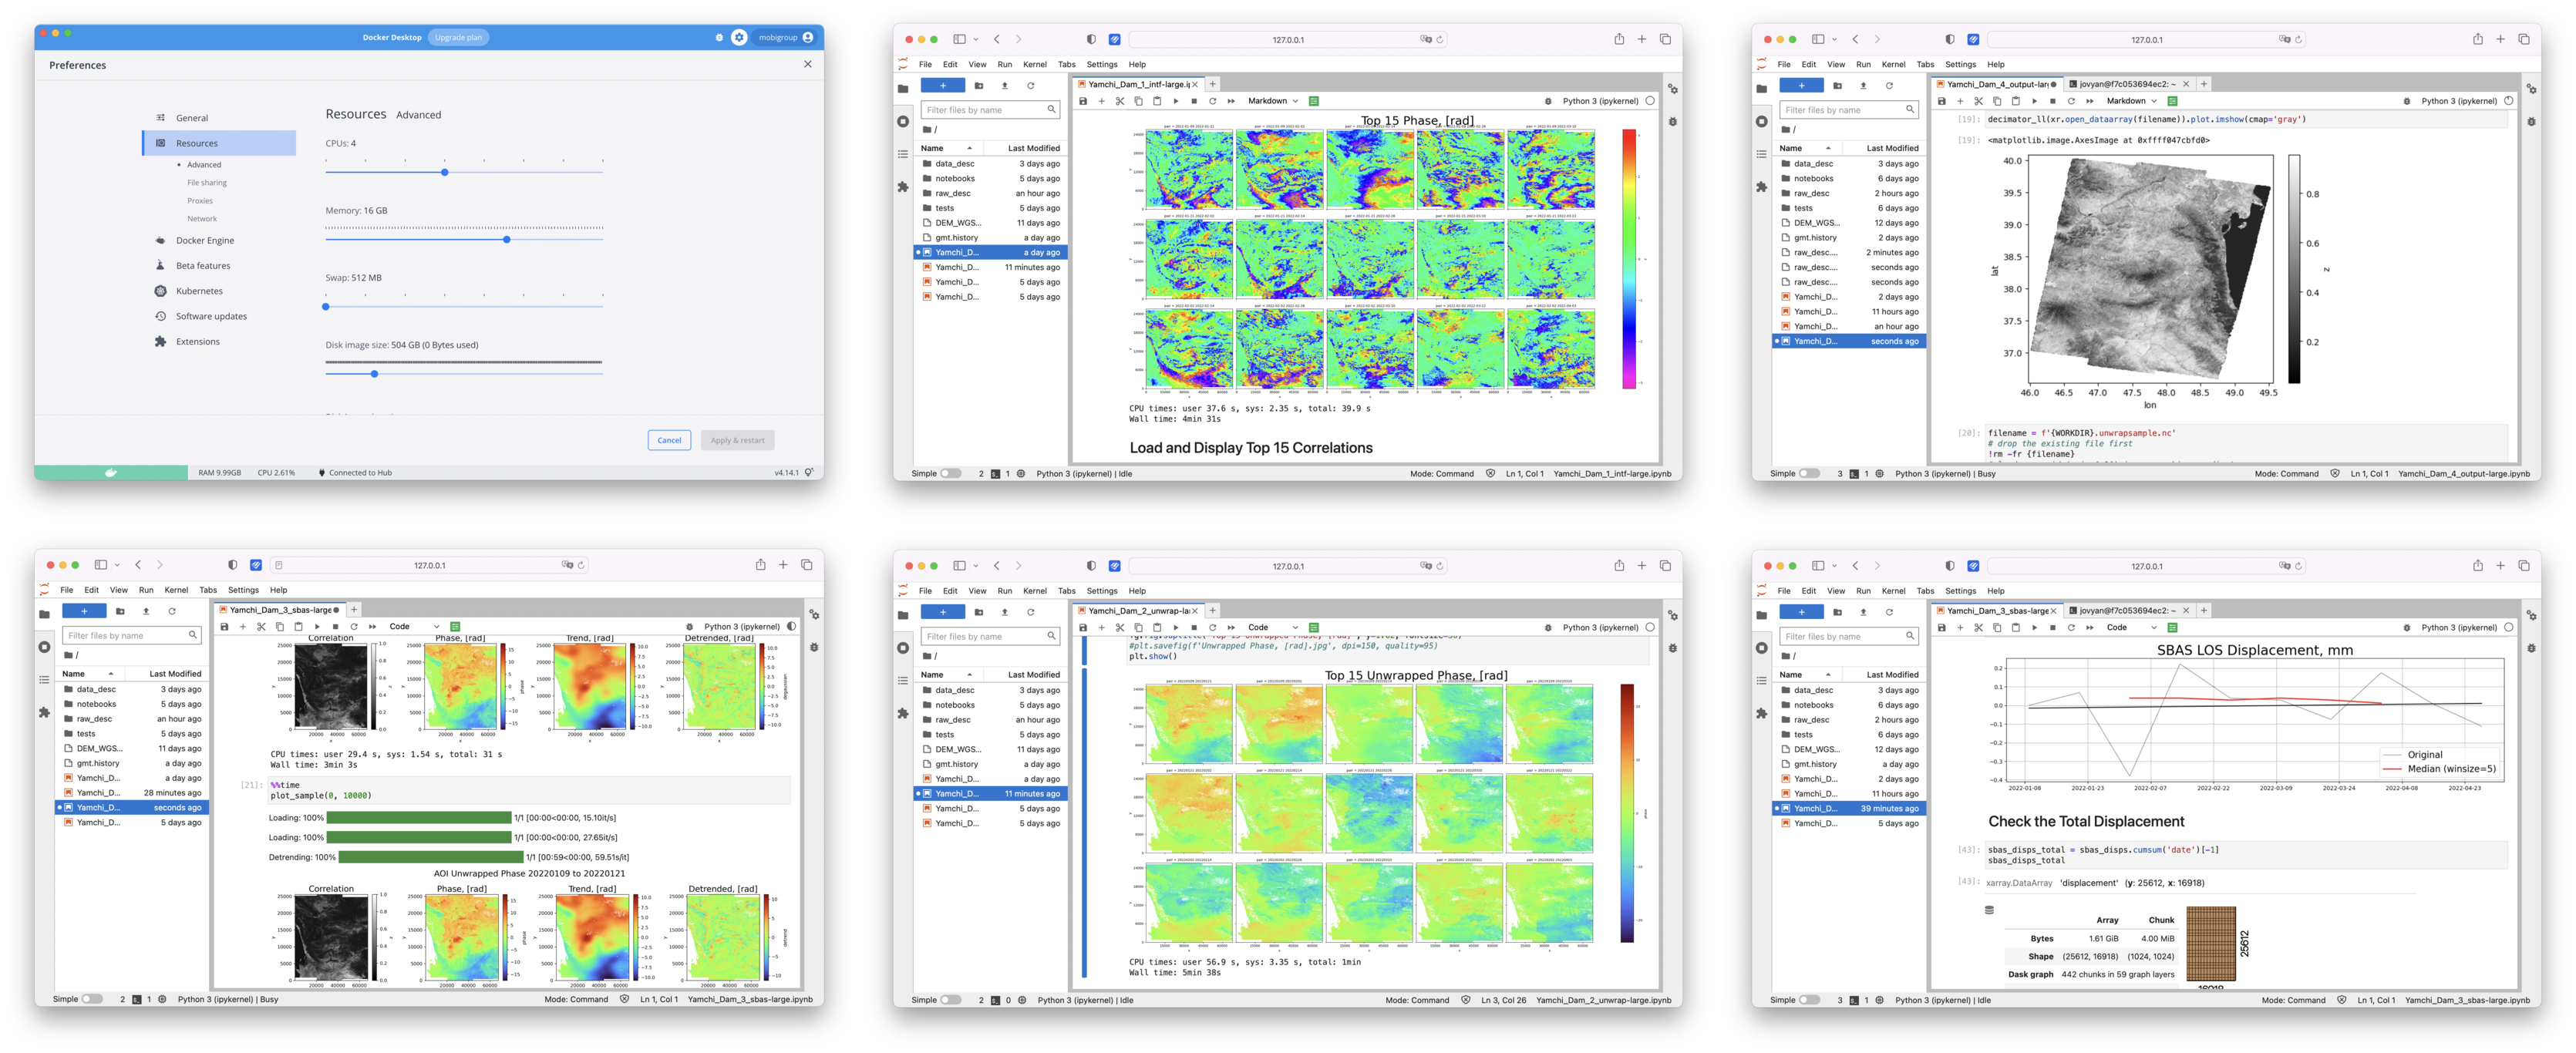Open Docker Desktop settings gear icon
The image size is (2576, 1053).
[739, 37]
